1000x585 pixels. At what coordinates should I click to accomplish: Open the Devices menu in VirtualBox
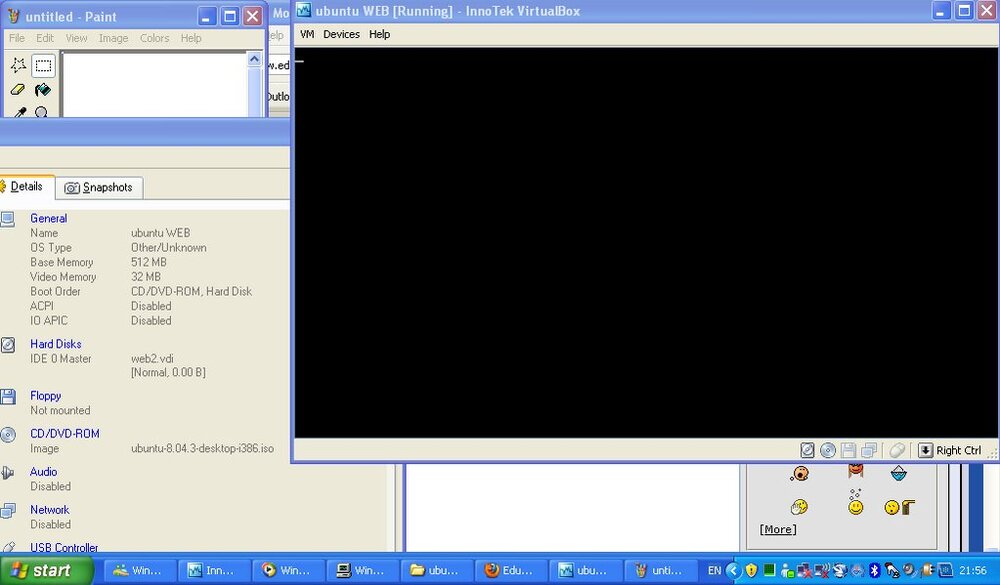pyautogui.click(x=341, y=34)
